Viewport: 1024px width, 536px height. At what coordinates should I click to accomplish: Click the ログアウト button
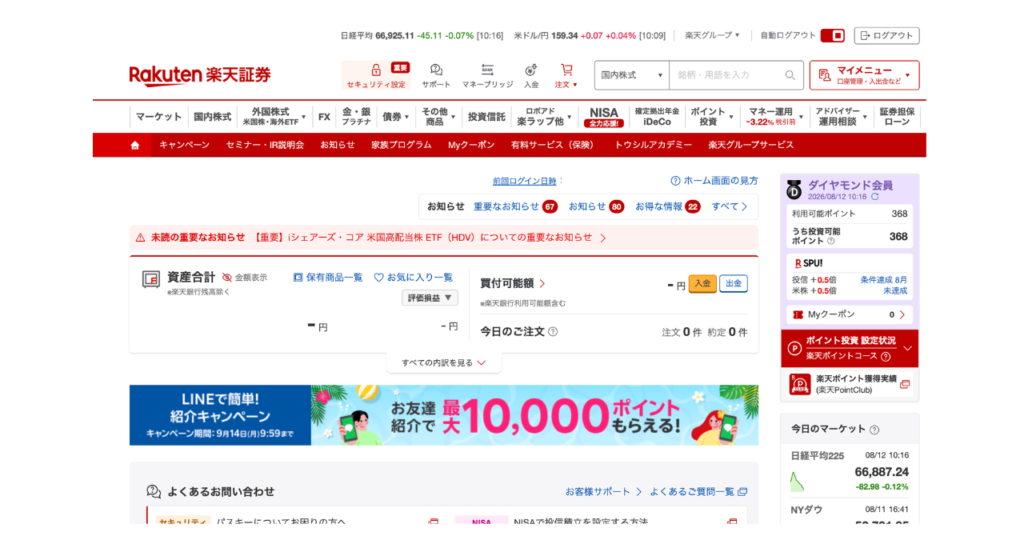pyautogui.click(x=887, y=36)
